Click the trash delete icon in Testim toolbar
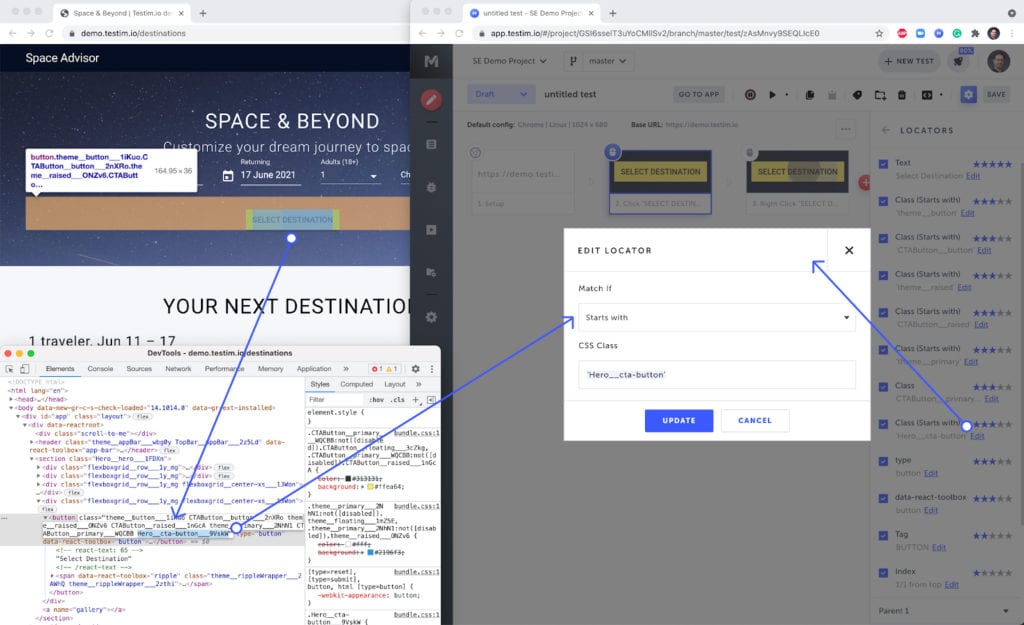This screenshot has width=1024, height=625. pyautogui.click(x=902, y=95)
